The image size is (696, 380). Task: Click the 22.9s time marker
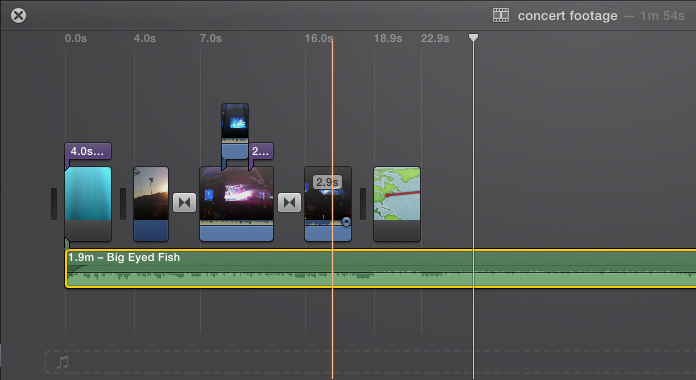pyautogui.click(x=435, y=39)
